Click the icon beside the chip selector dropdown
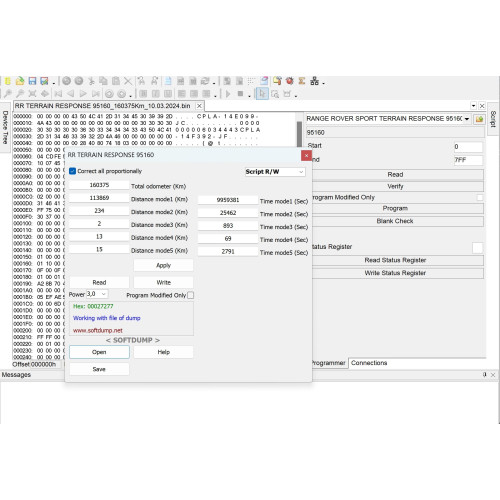Screen dimensions: 500x500 [479, 119]
